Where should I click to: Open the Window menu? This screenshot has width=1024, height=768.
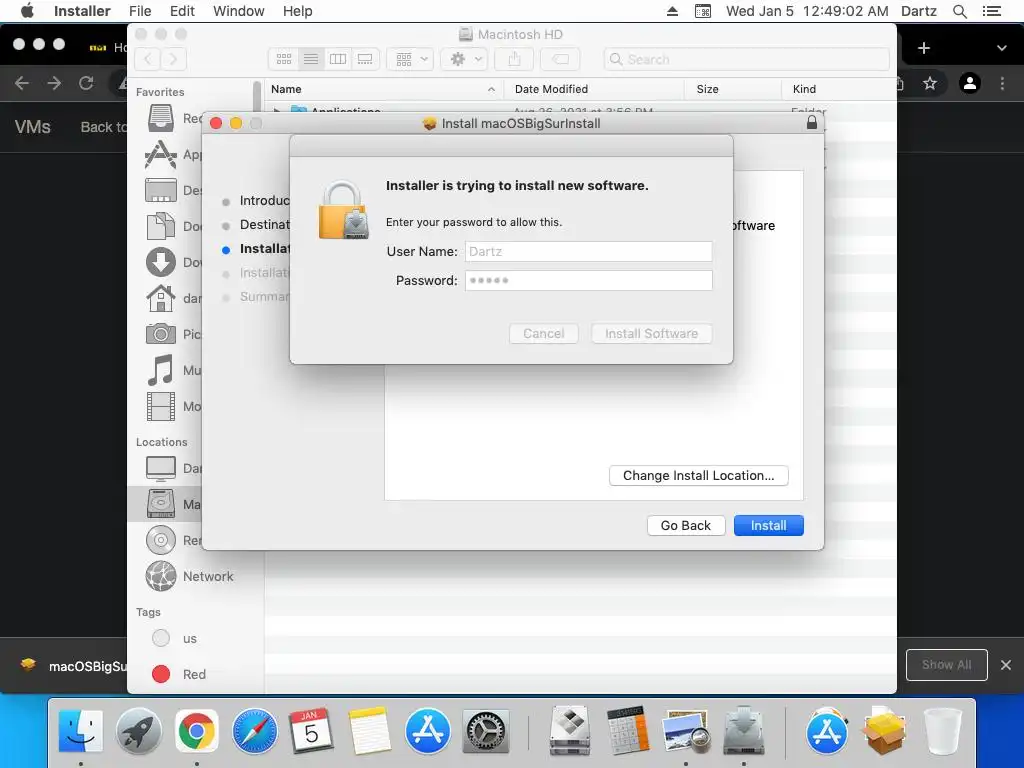pos(238,11)
